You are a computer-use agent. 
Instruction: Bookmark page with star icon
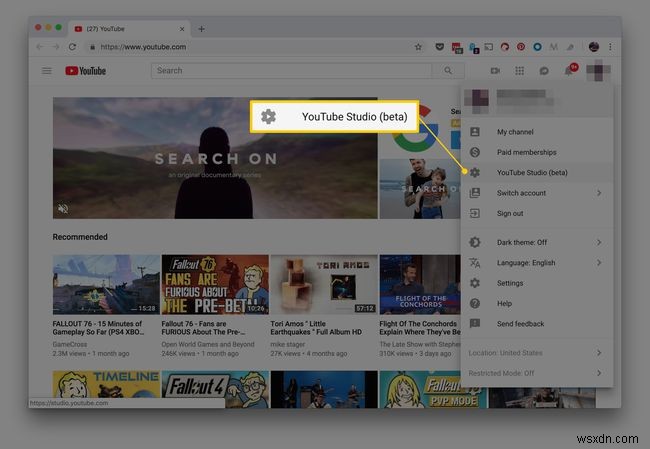(x=418, y=47)
